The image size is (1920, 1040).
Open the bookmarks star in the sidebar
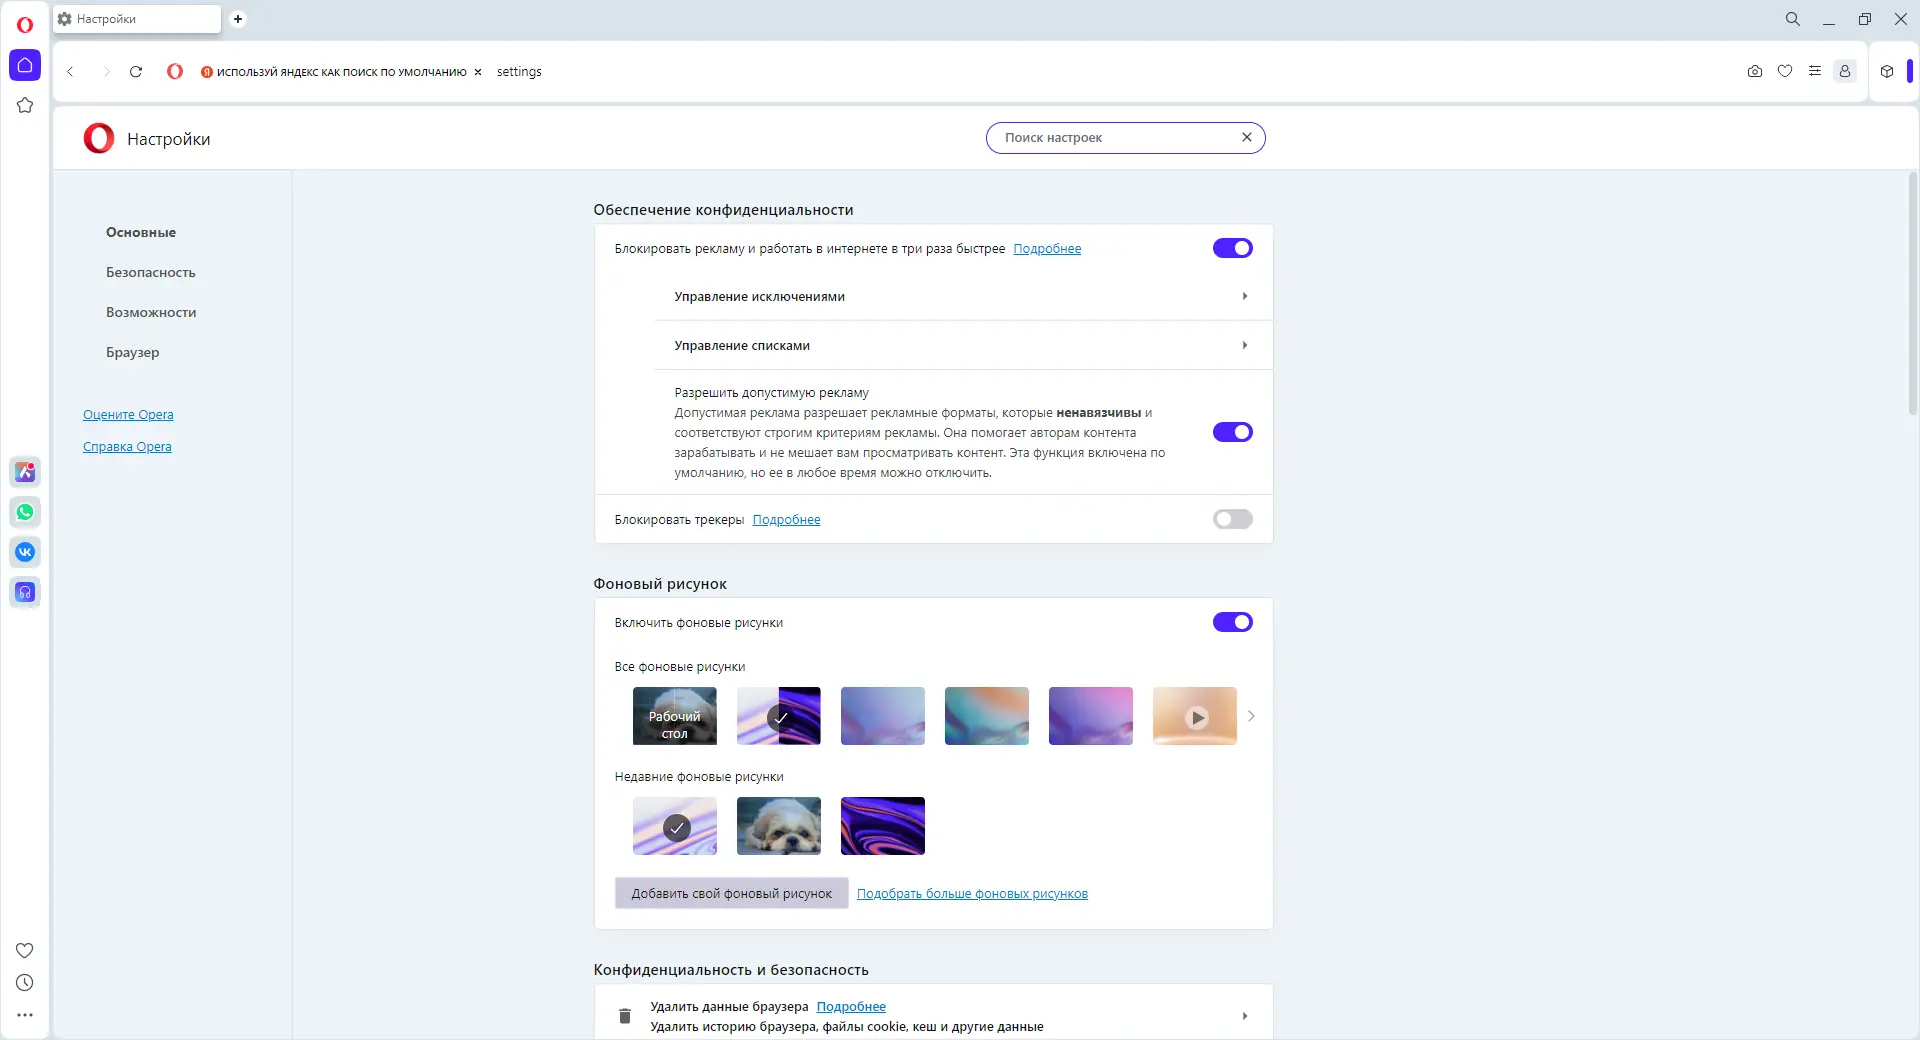click(x=25, y=105)
